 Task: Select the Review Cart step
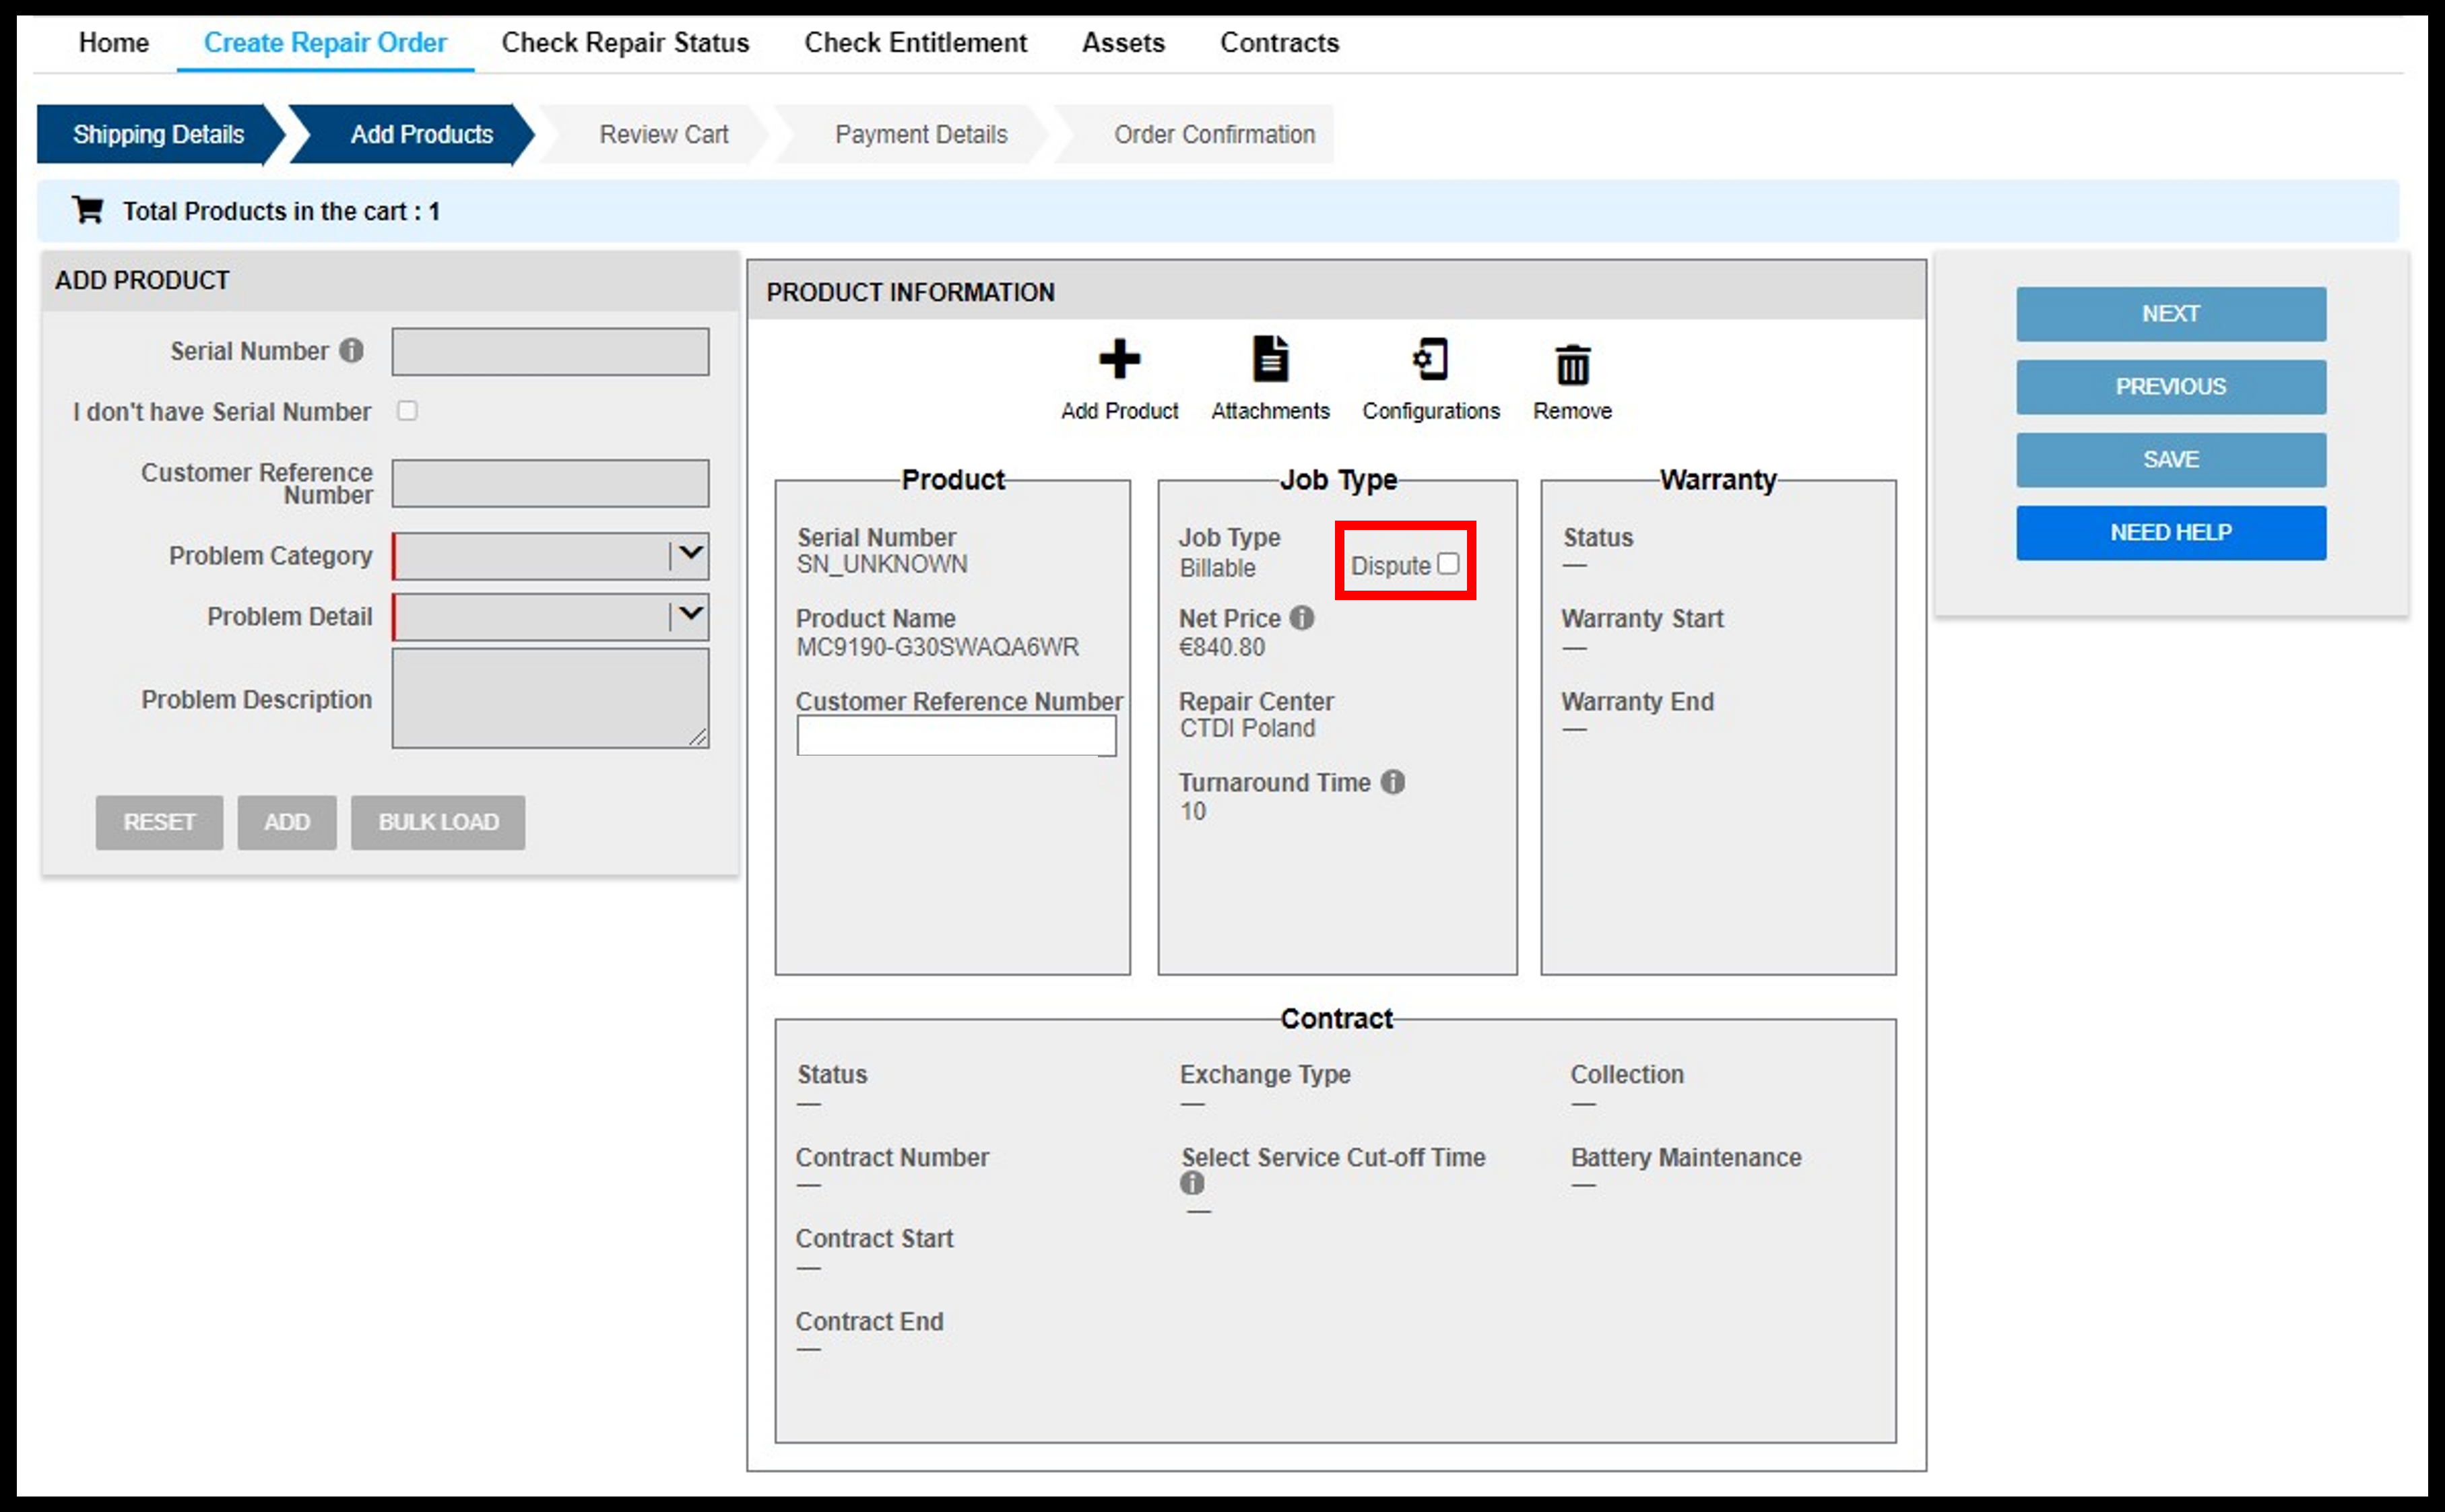tap(664, 134)
